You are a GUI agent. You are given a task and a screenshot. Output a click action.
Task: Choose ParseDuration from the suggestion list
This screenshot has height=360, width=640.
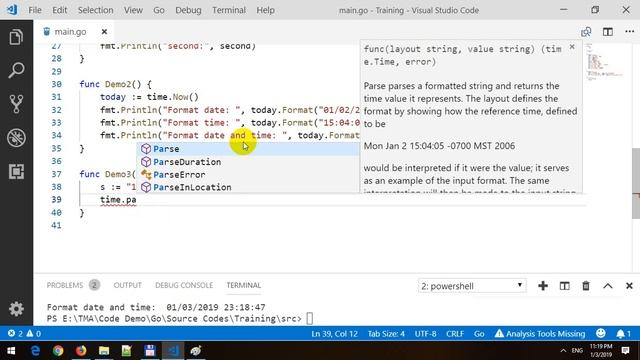click(248, 162)
